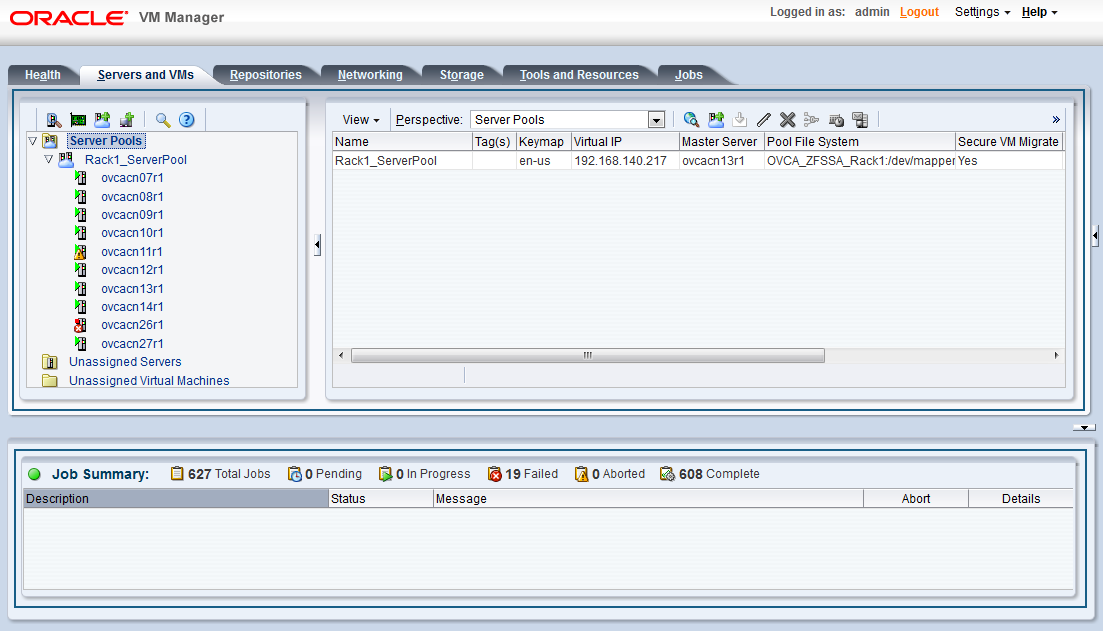This screenshot has height=631, width=1103.
Task: Click the Total Jobs clipboard icon
Action: (177, 473)
